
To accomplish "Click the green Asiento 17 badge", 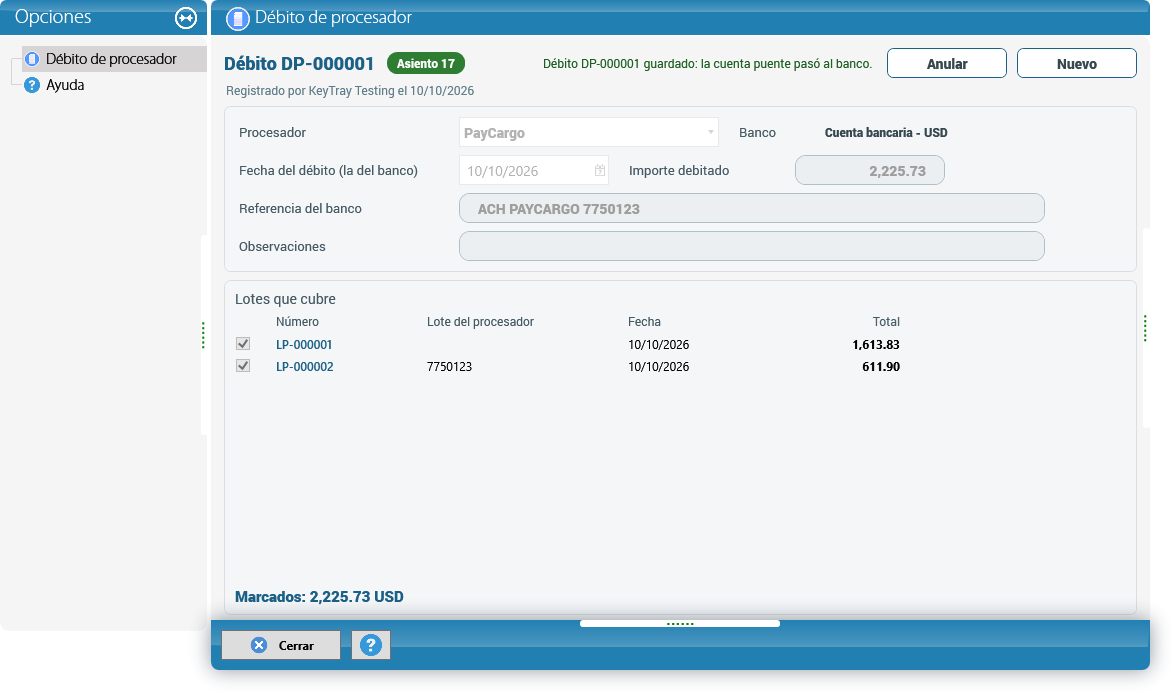I will tap(426, 64).
